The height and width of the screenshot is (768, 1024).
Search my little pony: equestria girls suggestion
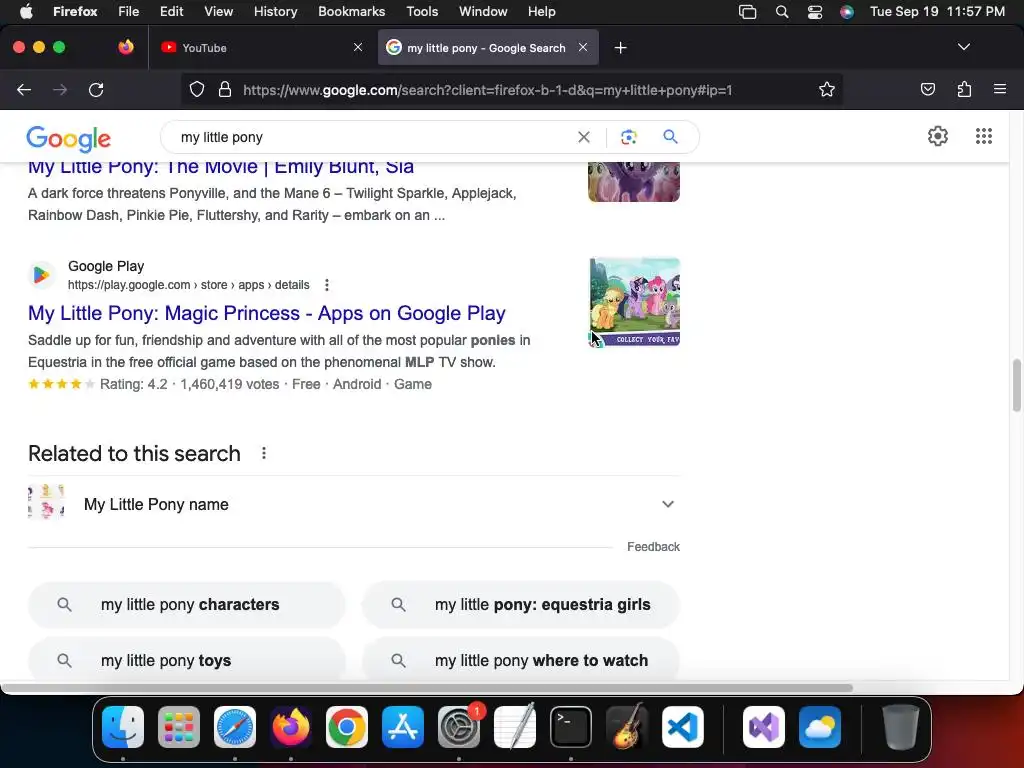[x=520, y=605]
